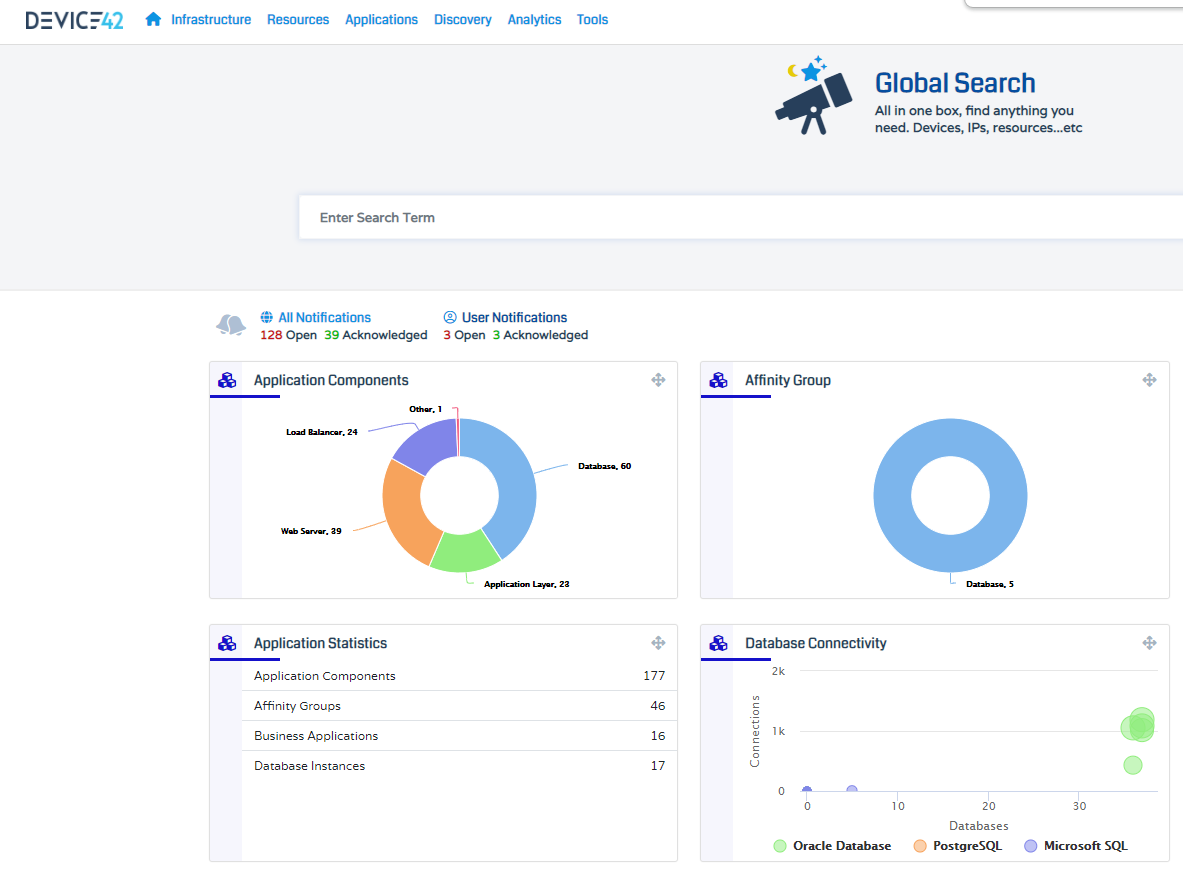
Task: Click move handle on Database Connectivity widget
Action: tap(1149, 643)
